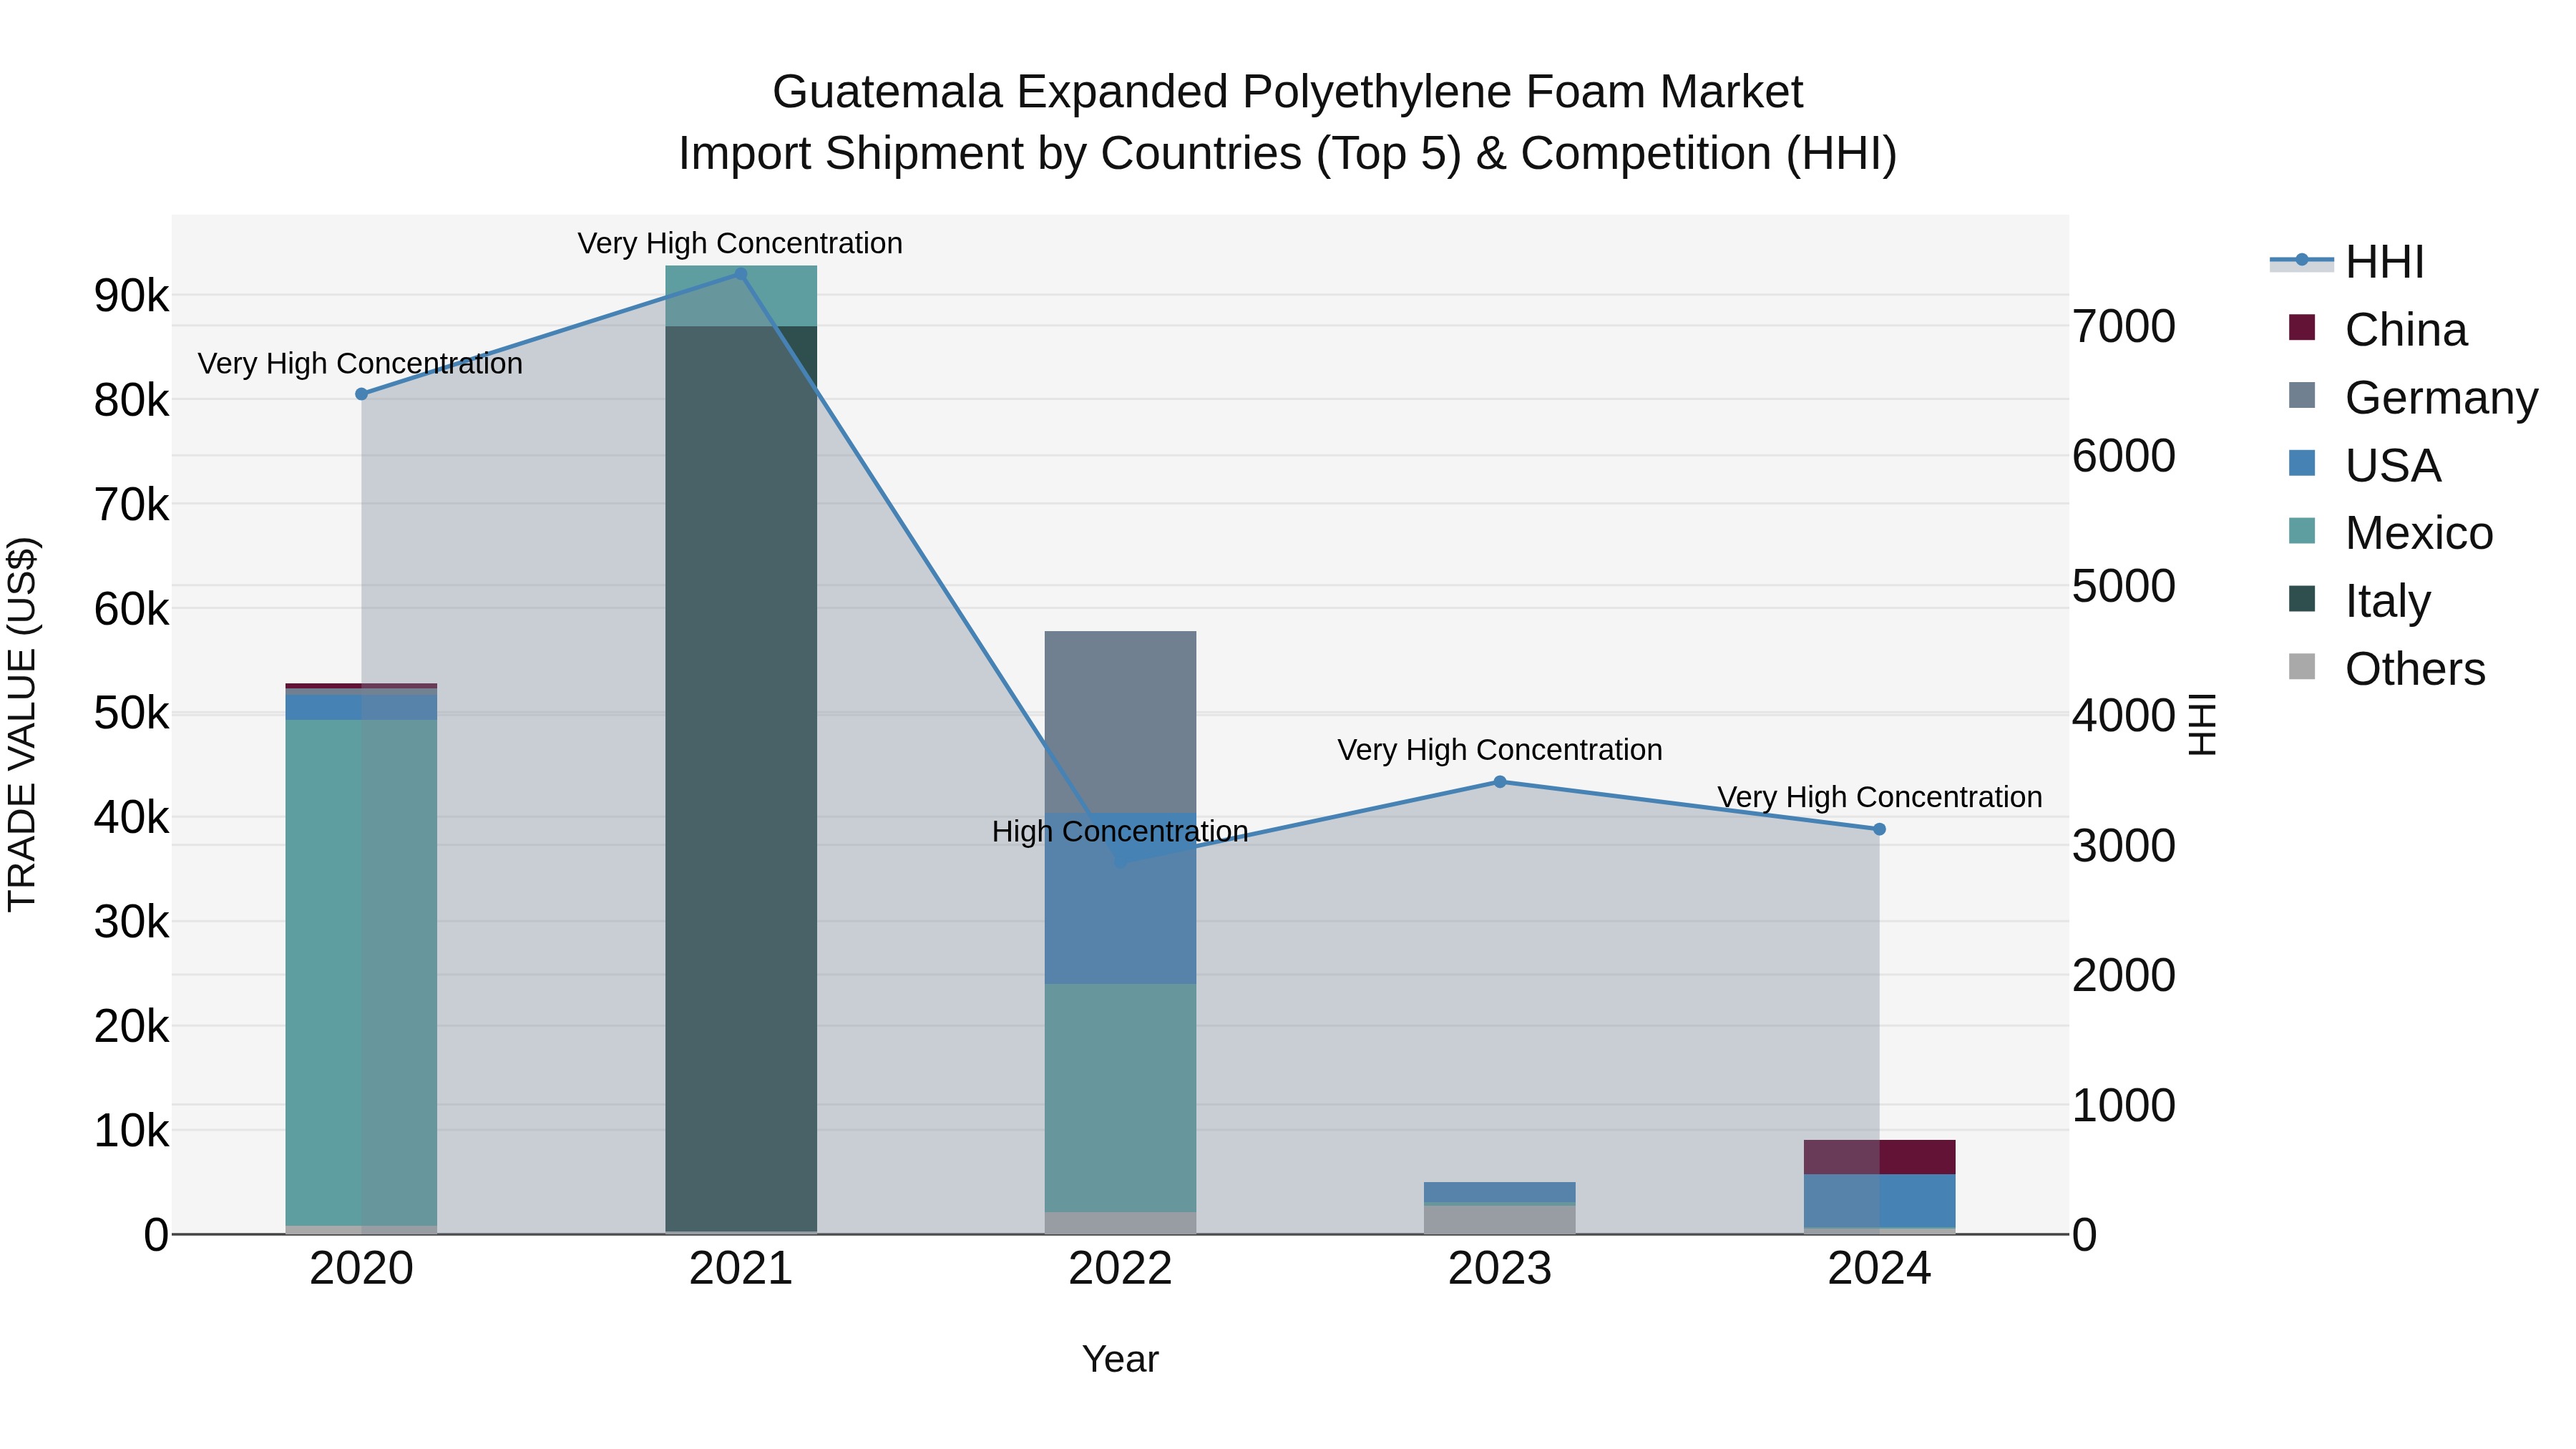This screenshot has height=1449, width=2576.
Task: Click the 'Year' x-axis title
Action: [1120, 1360]
